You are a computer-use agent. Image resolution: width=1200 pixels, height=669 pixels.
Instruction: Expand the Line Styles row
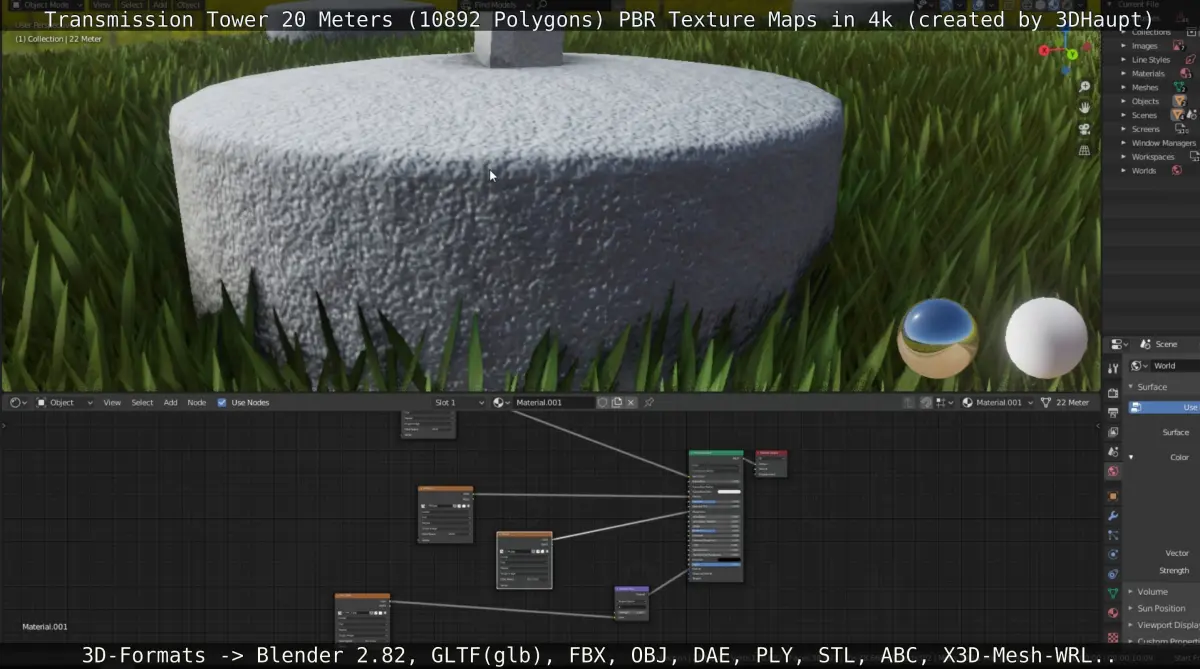tap(1124, 60)
